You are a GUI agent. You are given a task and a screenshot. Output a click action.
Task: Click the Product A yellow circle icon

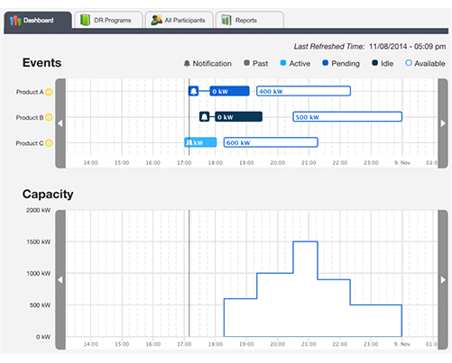click(49, 92)
